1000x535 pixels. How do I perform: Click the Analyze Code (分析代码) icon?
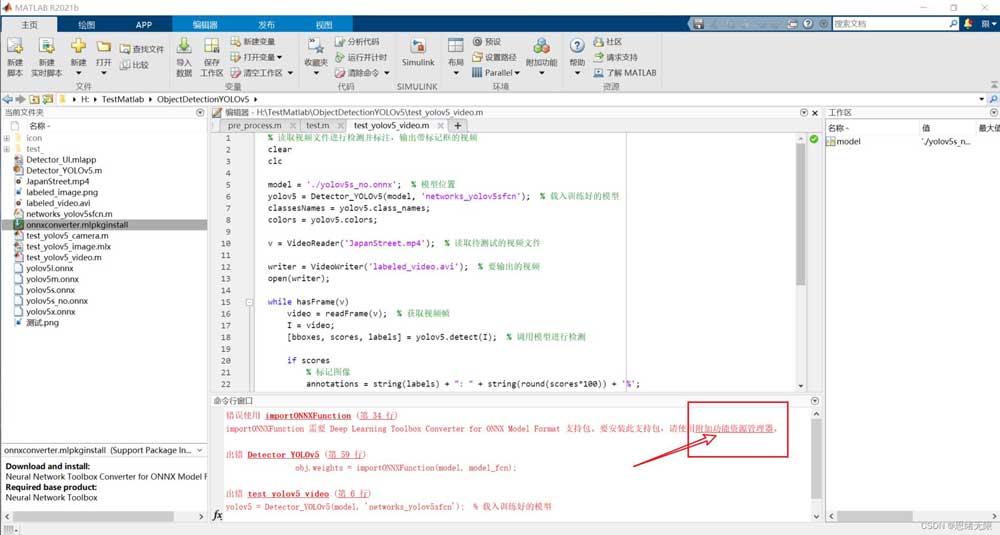coord(356,42)
